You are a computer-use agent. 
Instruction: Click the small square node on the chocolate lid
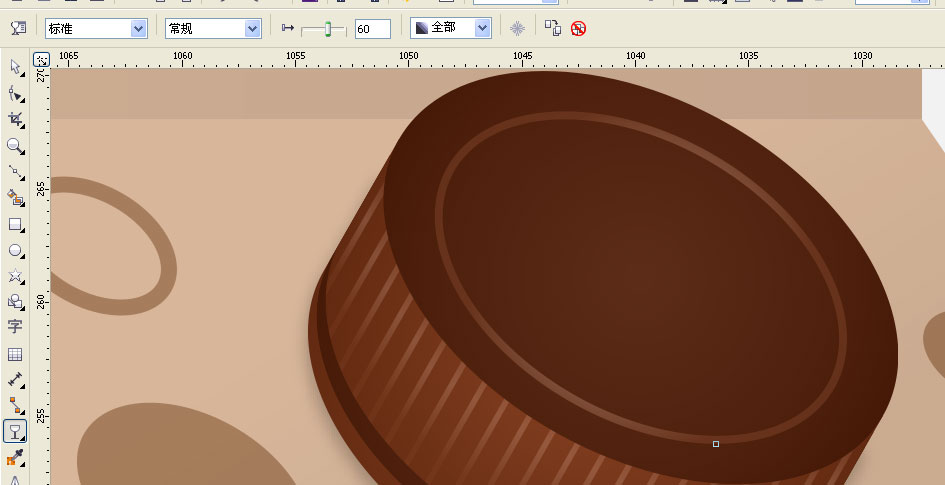coord(716,444)
